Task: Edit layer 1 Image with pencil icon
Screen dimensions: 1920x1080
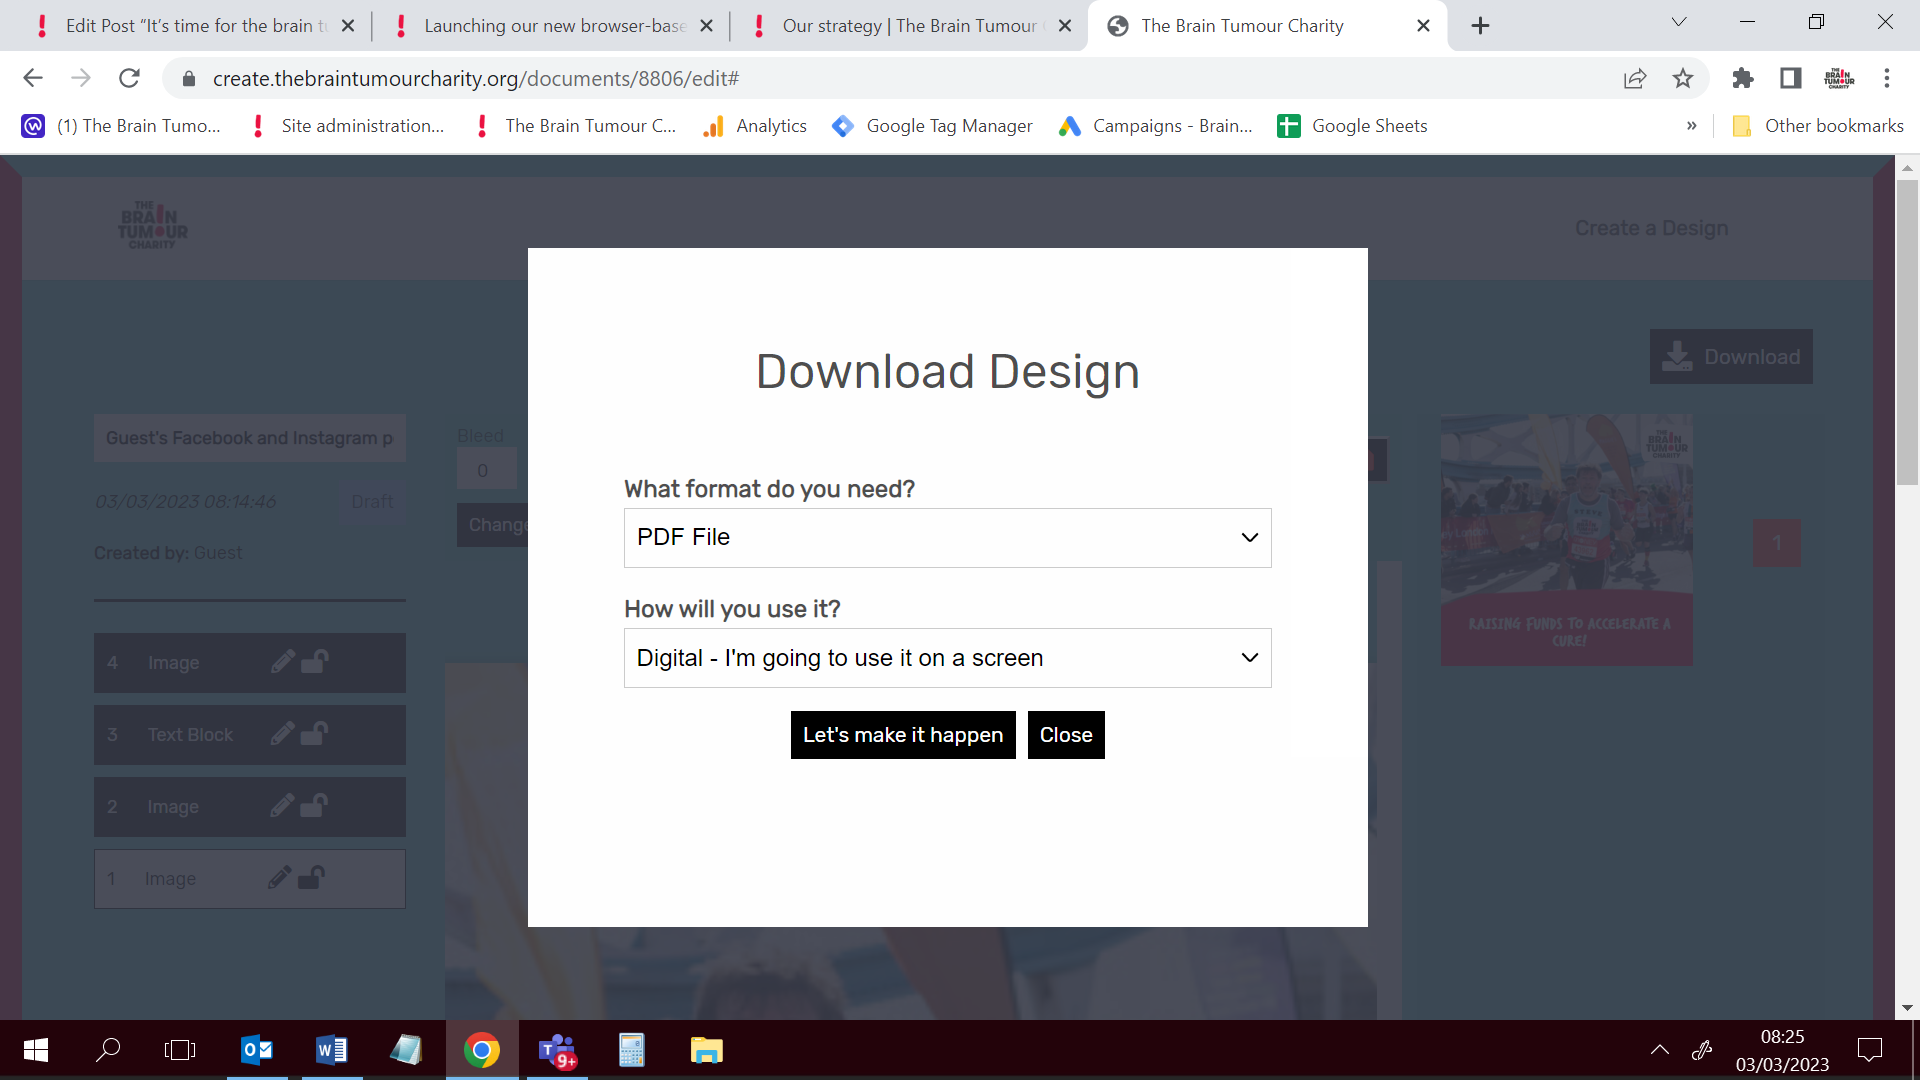Action: (x=280, y=878)
